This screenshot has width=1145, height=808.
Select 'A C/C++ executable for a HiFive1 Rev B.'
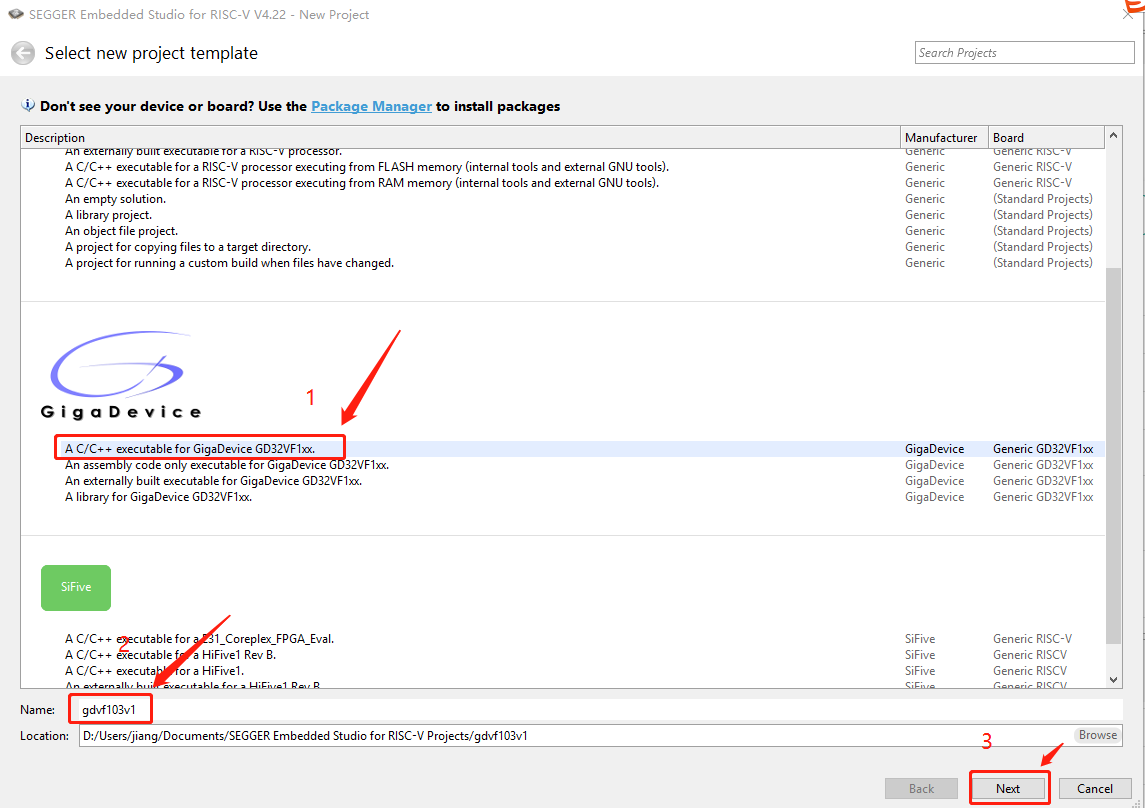[562, 655]
